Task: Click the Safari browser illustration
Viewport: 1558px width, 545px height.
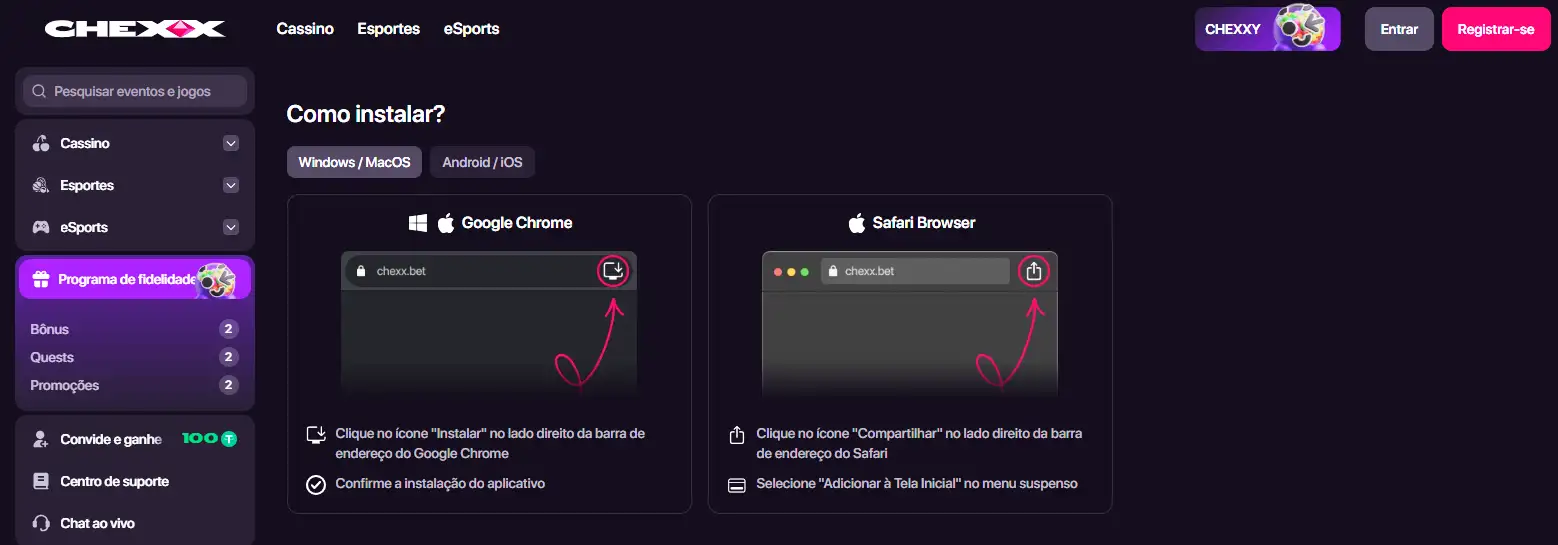Action: point(910,325)
